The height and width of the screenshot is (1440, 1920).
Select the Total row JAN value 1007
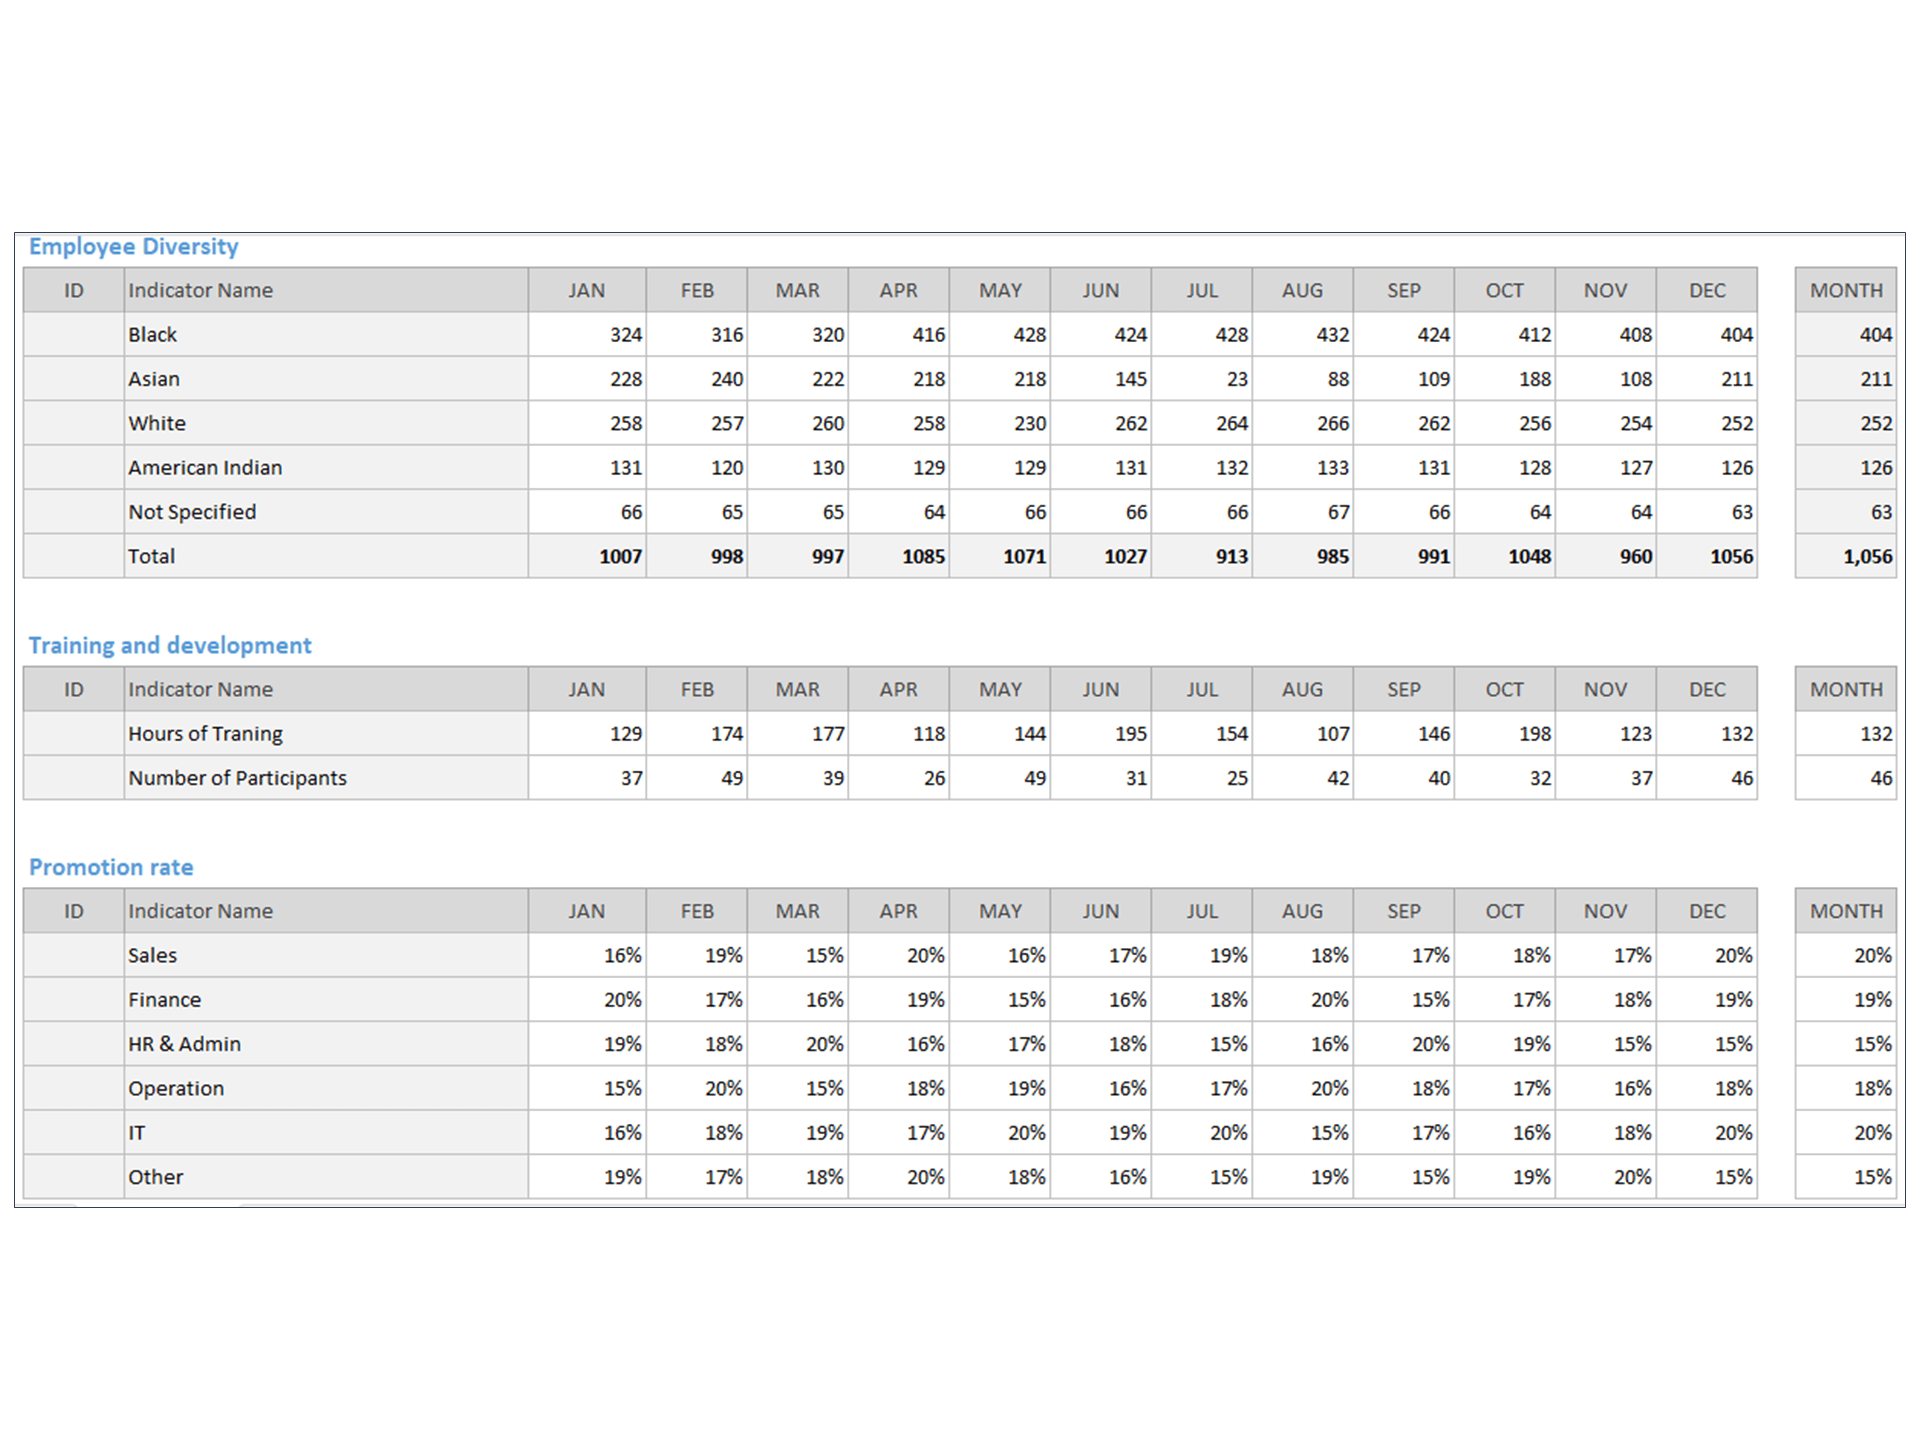coord(587,556)
